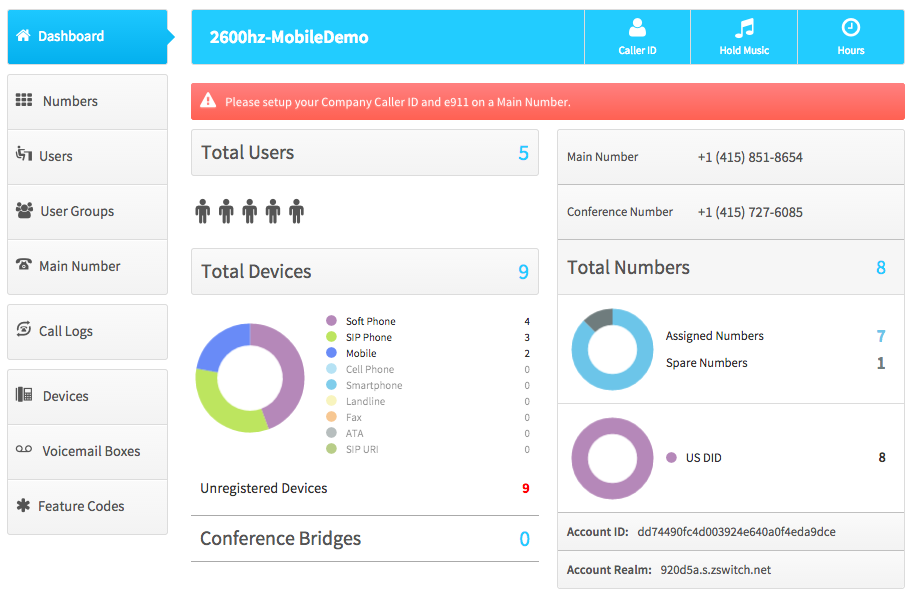
Task: Click the Hold Music note icon
Action: [x=744, y=27]
